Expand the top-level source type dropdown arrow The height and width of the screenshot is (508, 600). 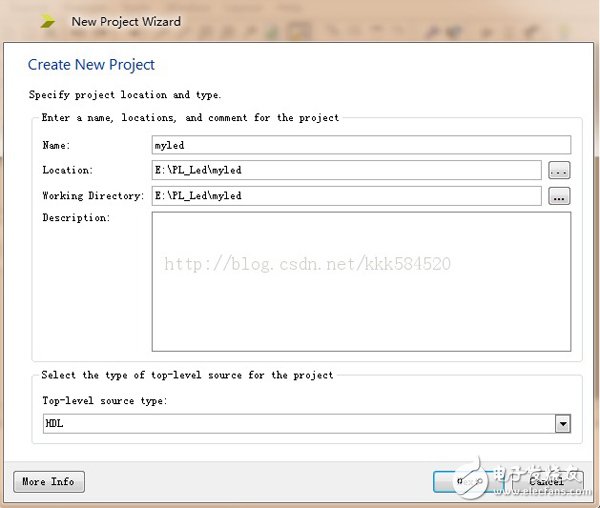click(x=563, y=424)
